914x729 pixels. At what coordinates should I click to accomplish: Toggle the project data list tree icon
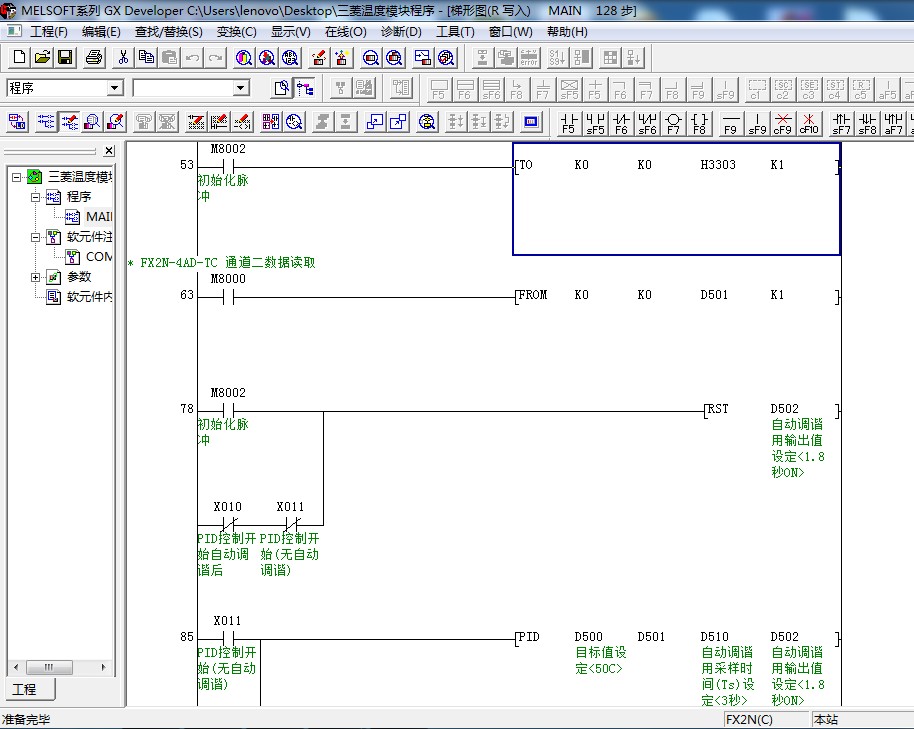(304, 88)
